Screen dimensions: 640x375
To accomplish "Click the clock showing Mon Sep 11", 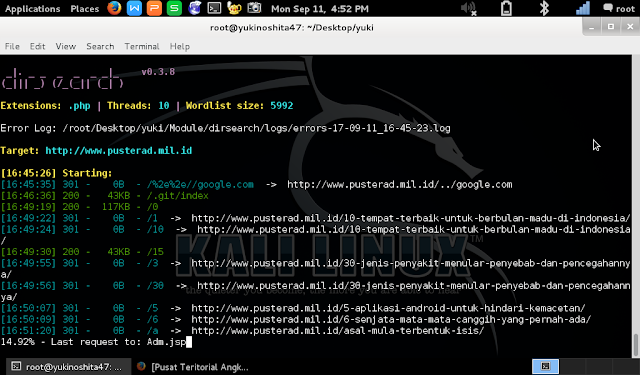I will 320,9.
